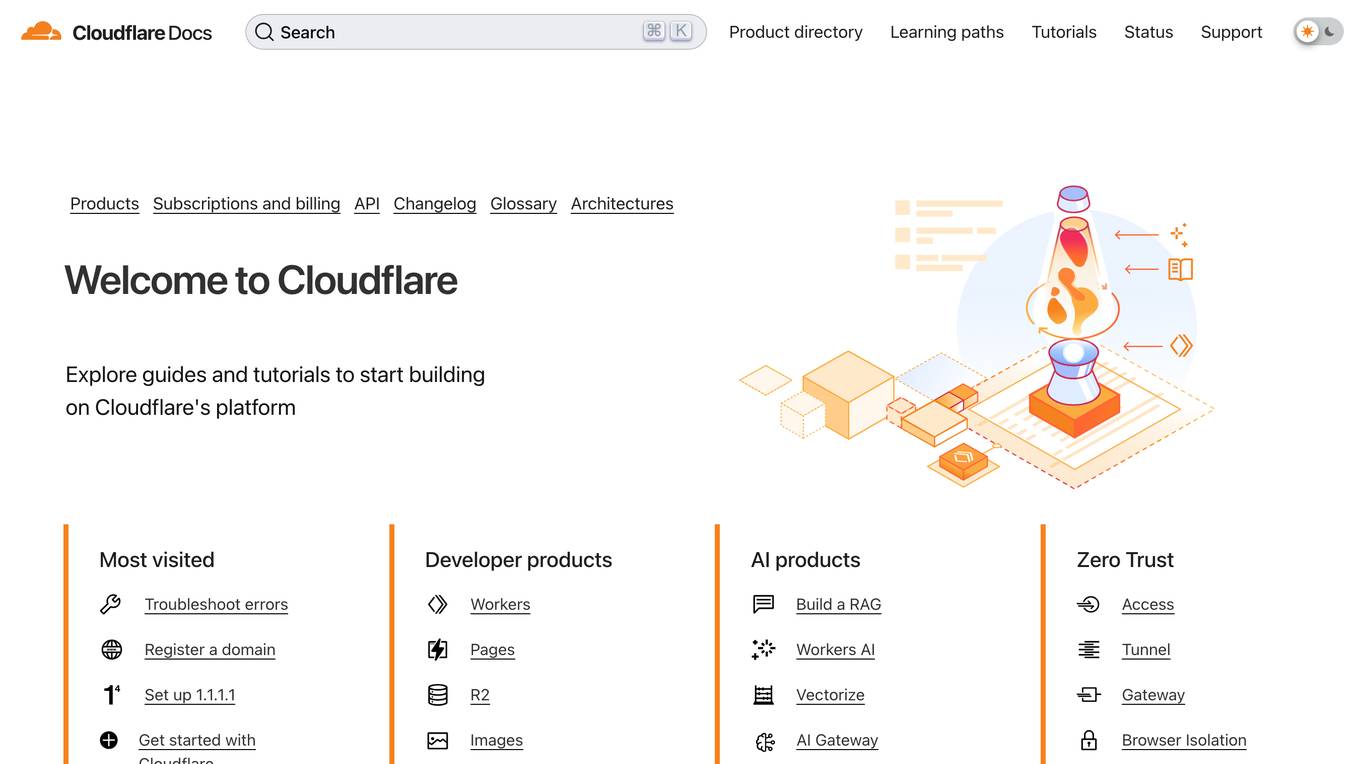This screenshot has height=764, width=1360.
Task: Click the Developer products heading
Action: 518,560
